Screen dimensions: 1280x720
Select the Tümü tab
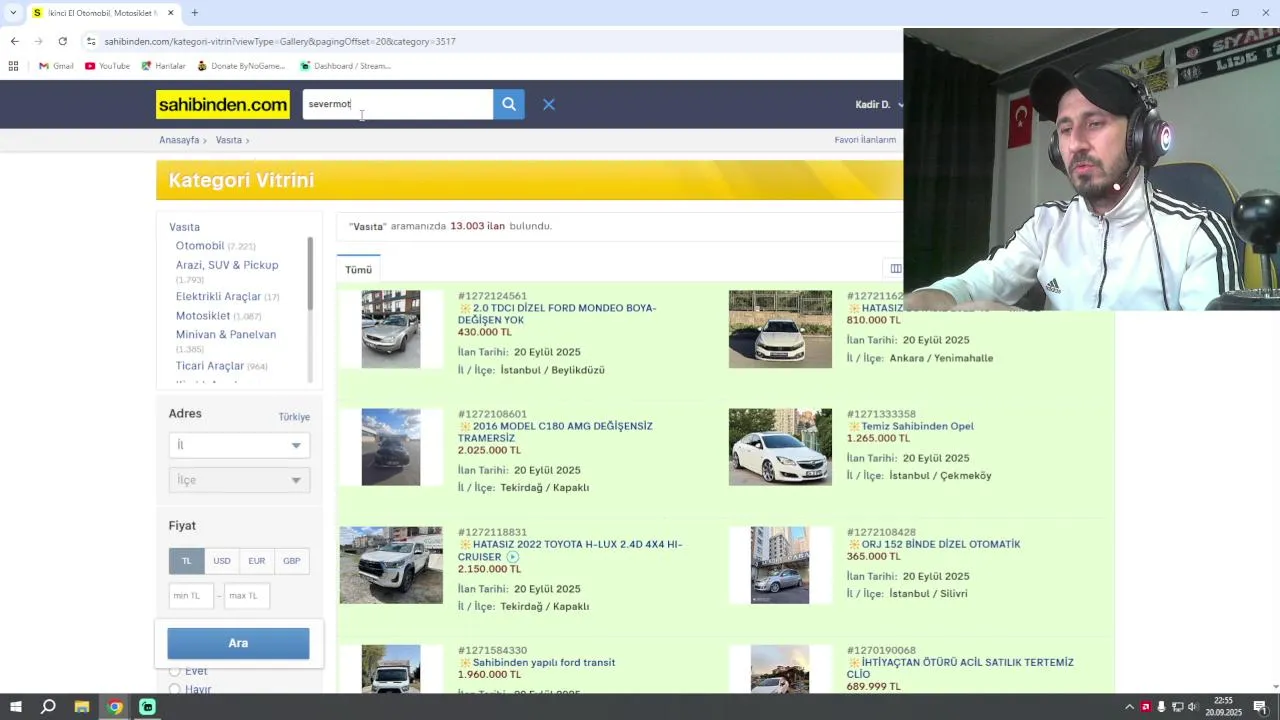click(x=358, y=270)
